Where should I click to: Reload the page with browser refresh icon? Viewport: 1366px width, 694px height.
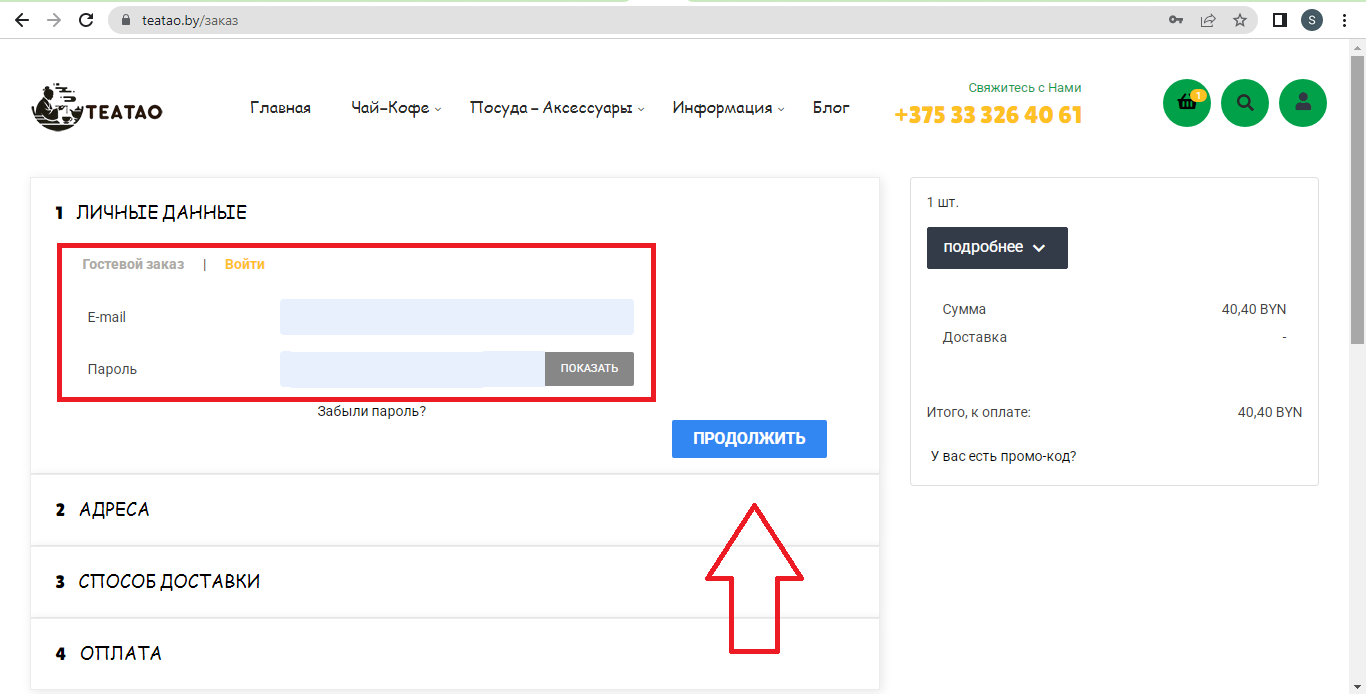pos(86,20)
